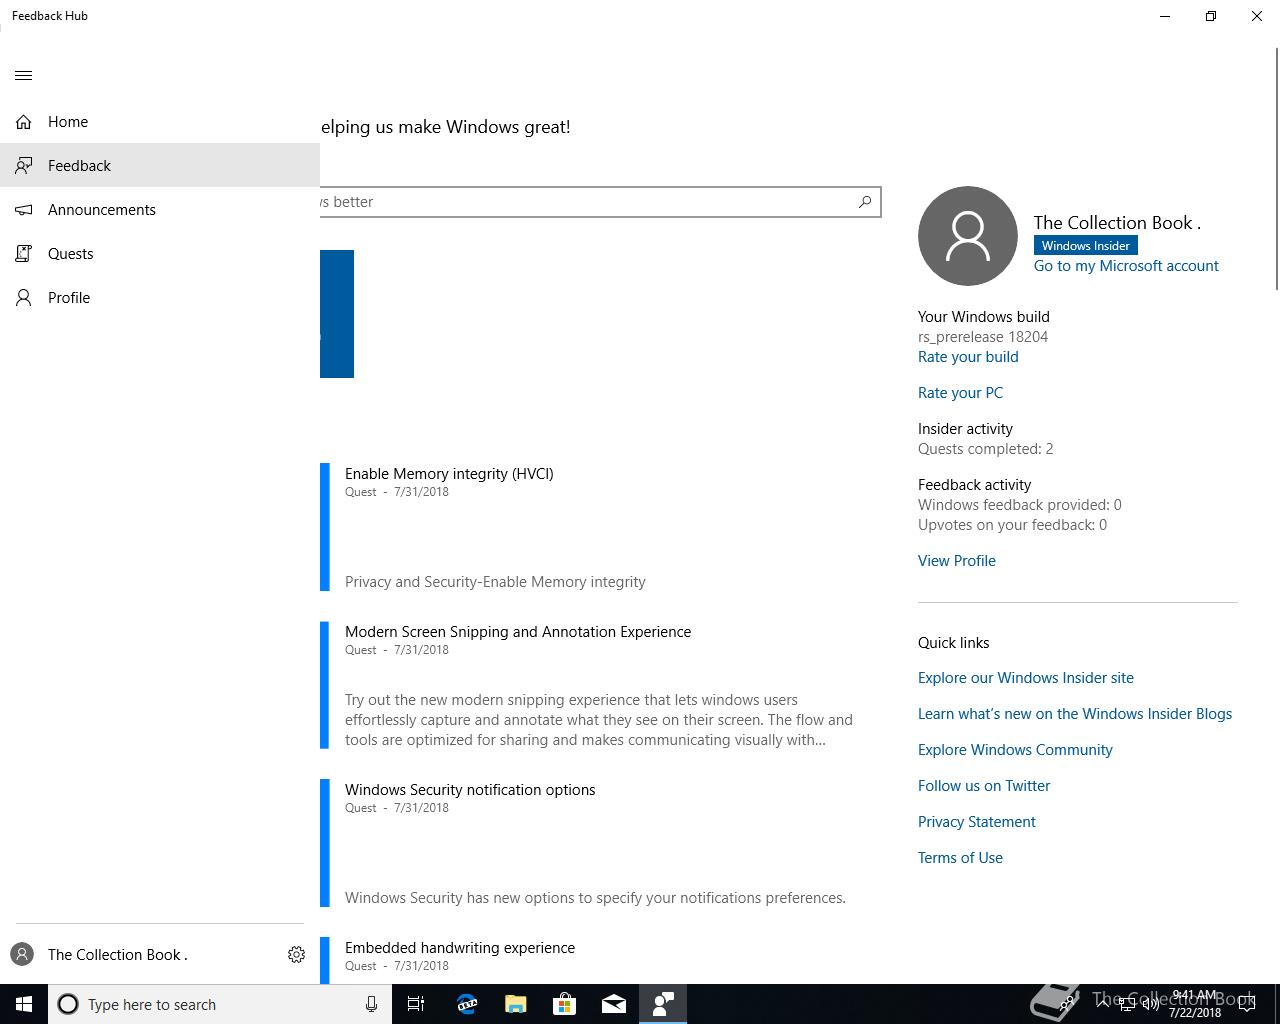This screenshot has height=1024, width=1280.
Task: Click rs_prerelease 18204 build text
Action: click(x=983, y=336)
